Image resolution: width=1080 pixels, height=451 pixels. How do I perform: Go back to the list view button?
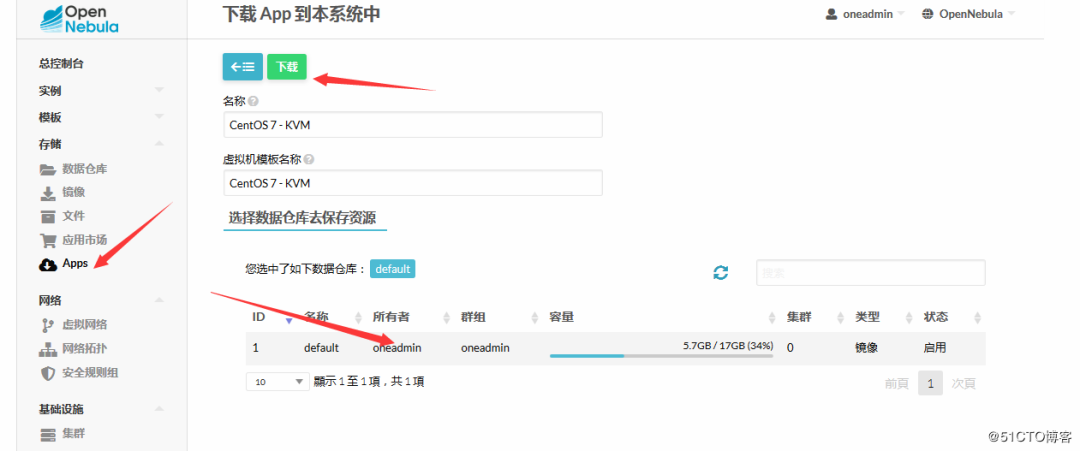(242, 67)
